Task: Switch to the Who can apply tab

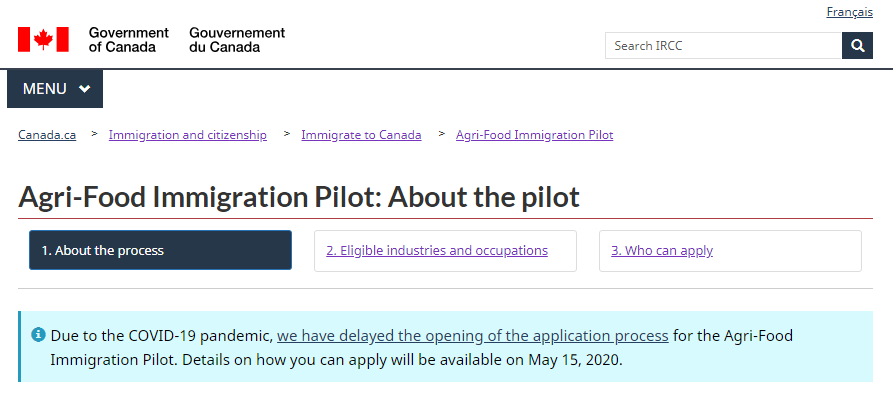Action: (730, 251)
